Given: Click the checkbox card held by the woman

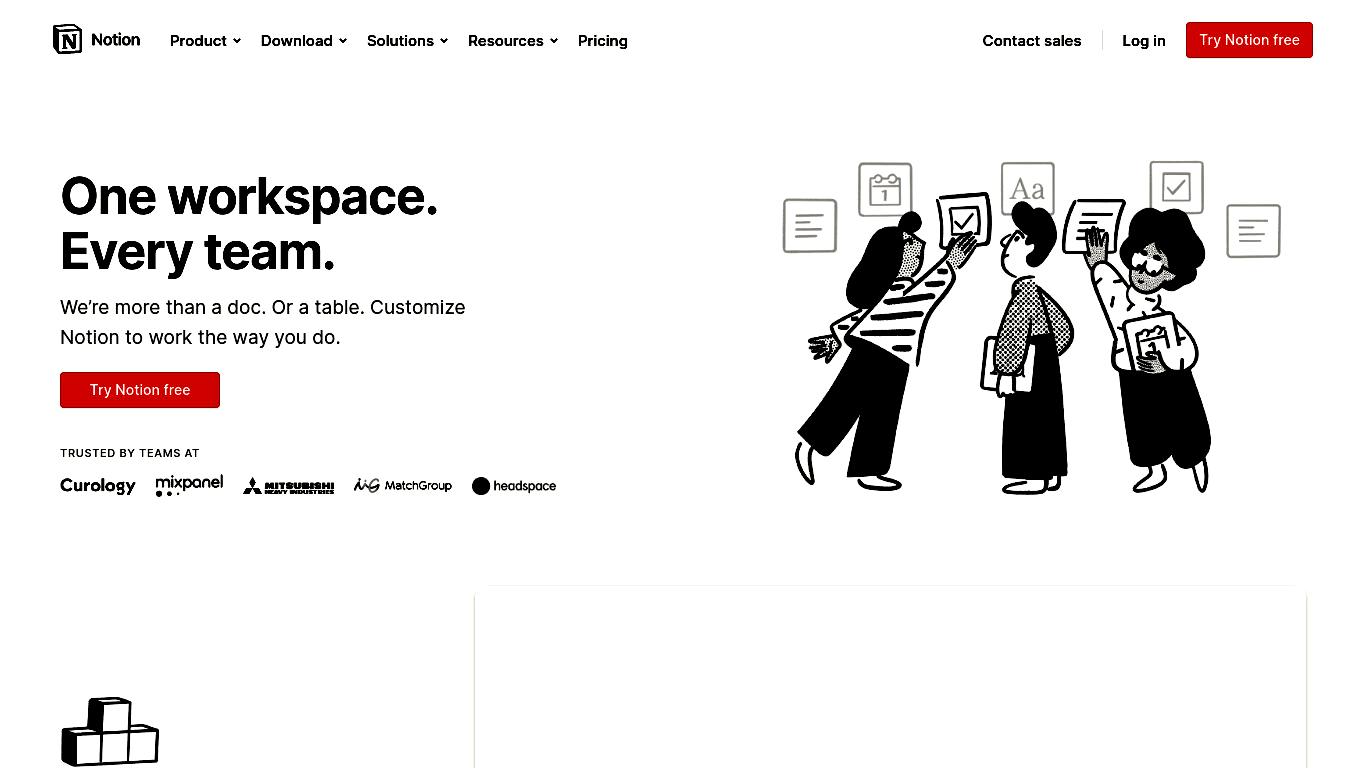Looking at the screenshot, I should [964, 220].
